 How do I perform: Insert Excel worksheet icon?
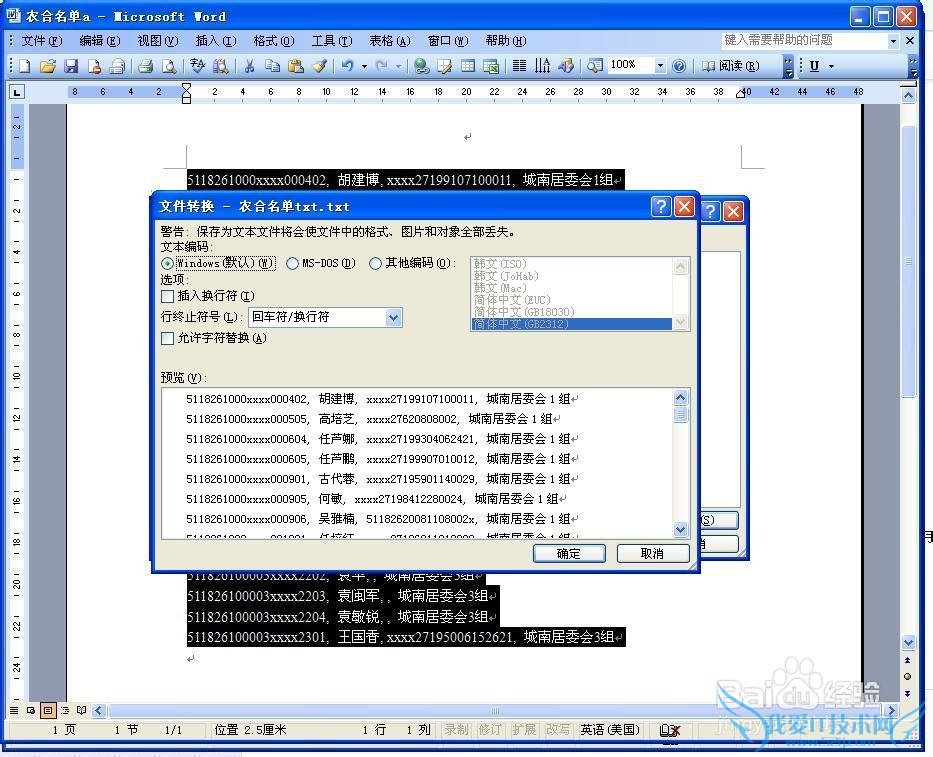coord(491,65)
